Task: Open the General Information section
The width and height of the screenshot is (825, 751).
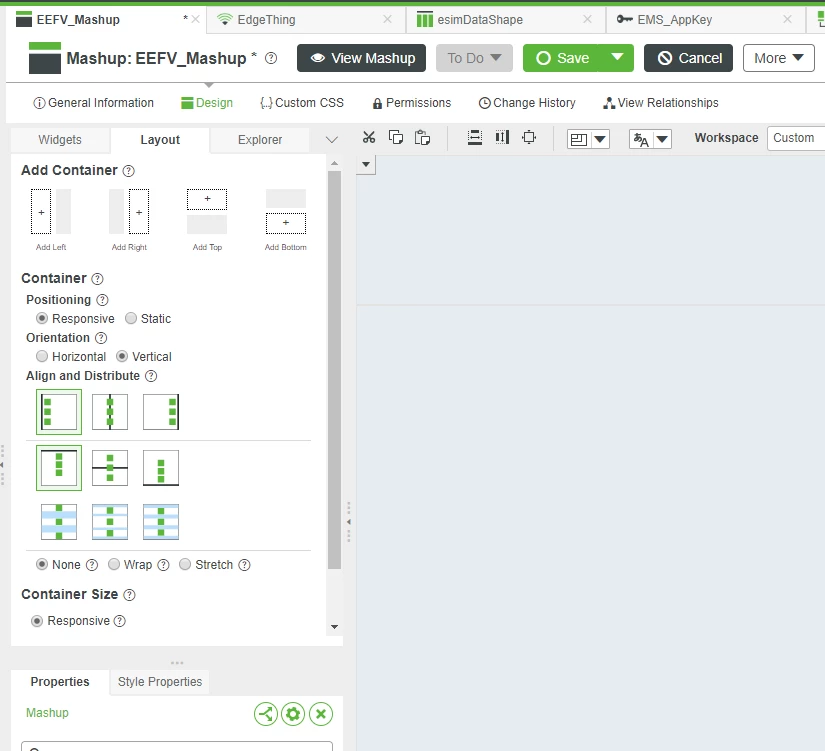Action: 93,103
